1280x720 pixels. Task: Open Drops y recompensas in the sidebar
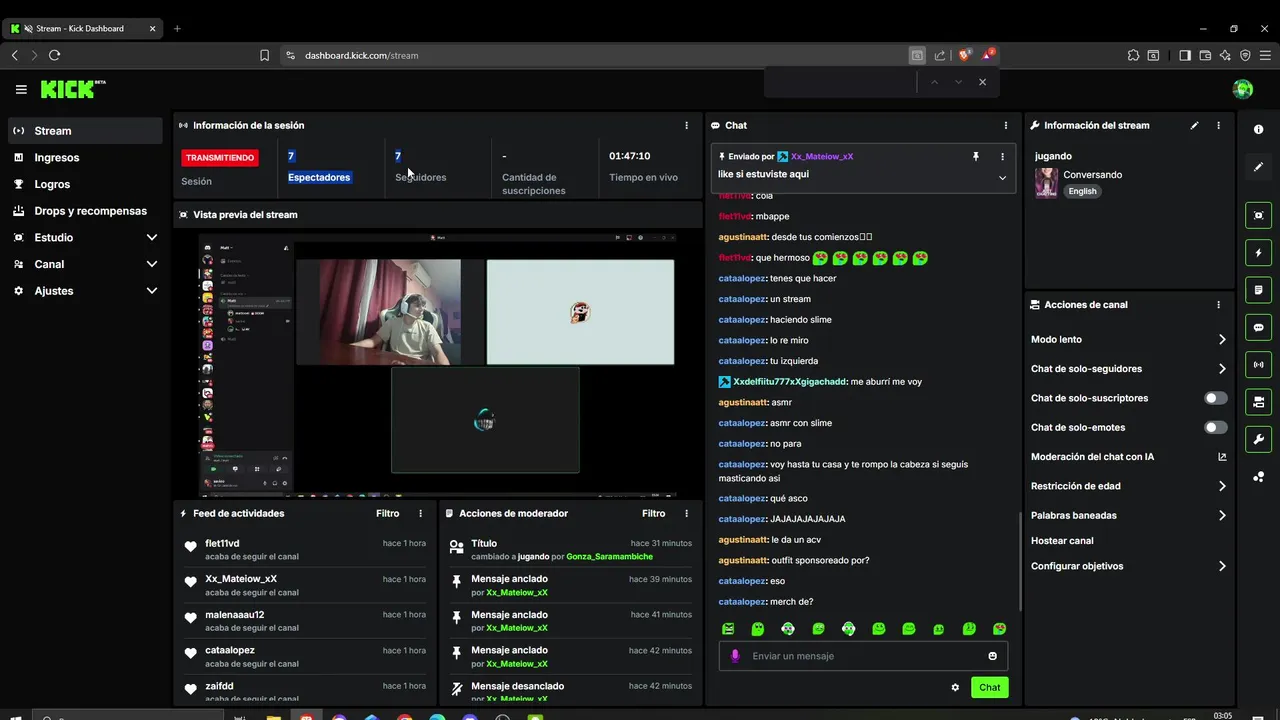tap(85, 211)
